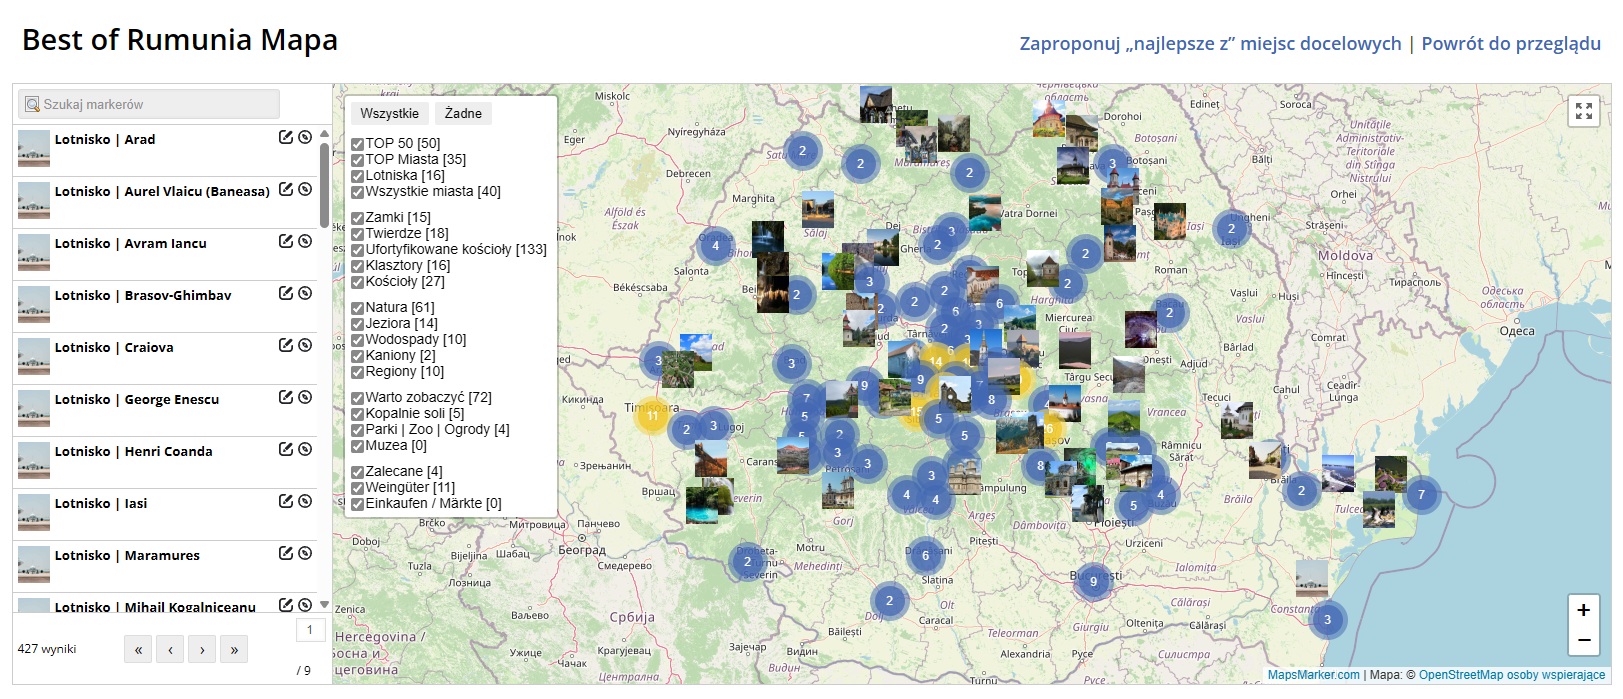Screen dimensions: 1623x699
Task: Click the yellow cluster marker labeled 11
Action: tap(652, 415)
